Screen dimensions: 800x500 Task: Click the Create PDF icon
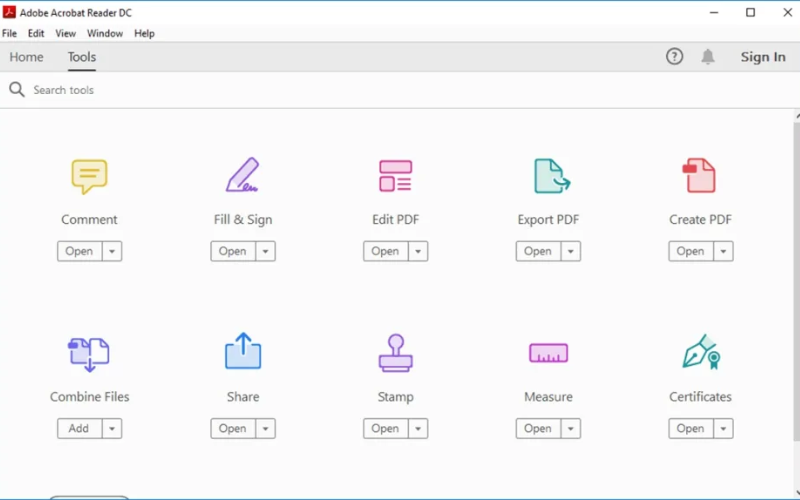(699, 176)
